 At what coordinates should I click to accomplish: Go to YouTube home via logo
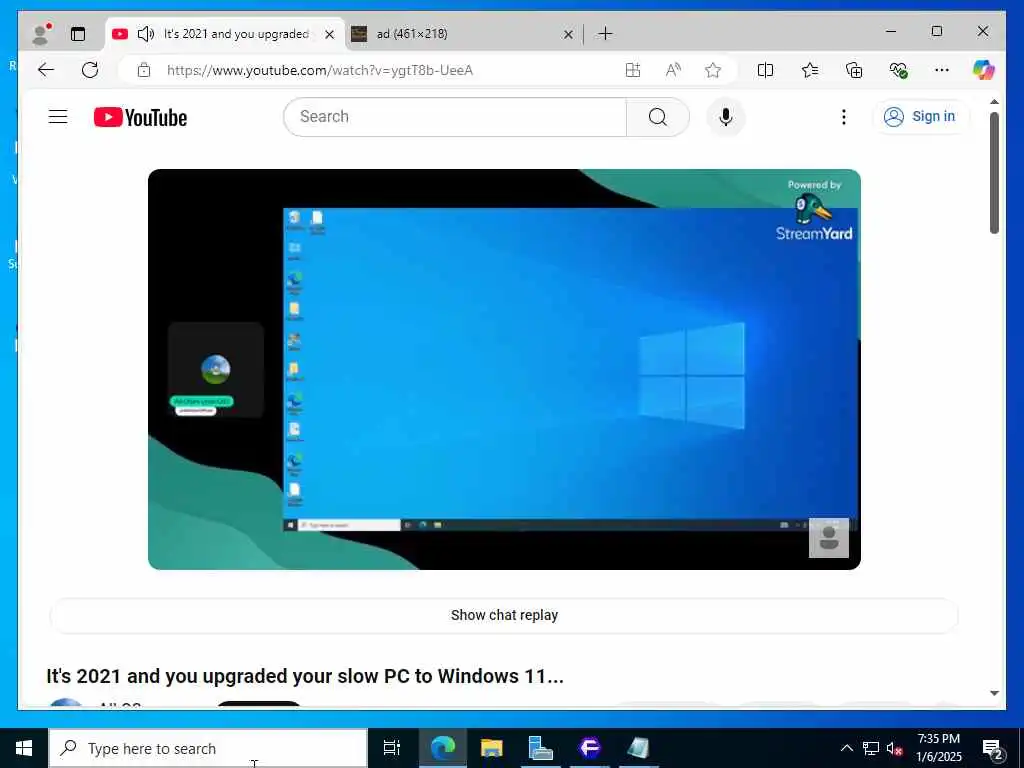[140, 118]
